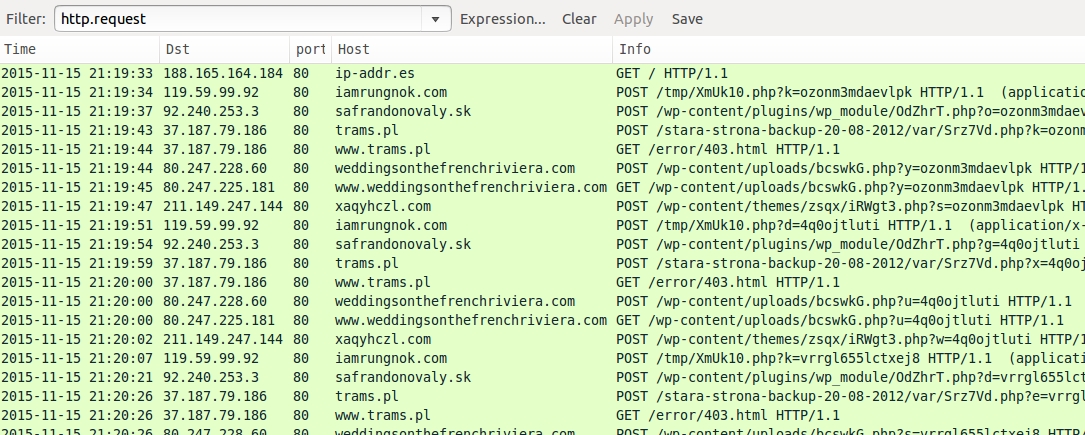Sort by the port column header

[311, 49]
